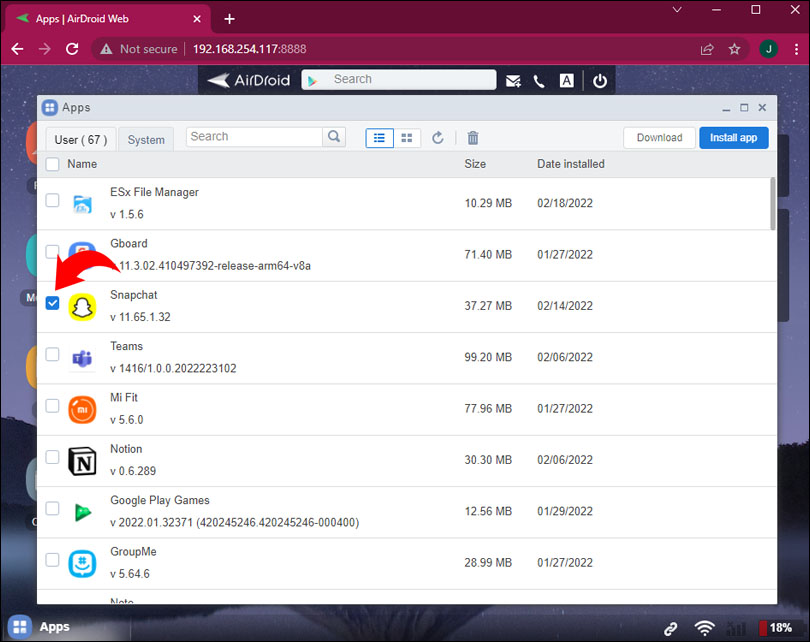Screen dimensions: 810x642
Task: Check the GroupMe row checkbox
Action: tap(52, 560)
